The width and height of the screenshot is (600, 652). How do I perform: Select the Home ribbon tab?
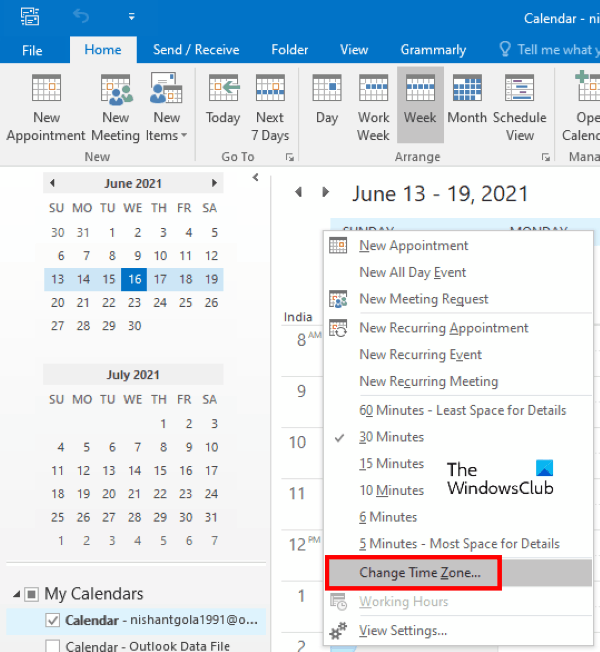click(103, 50)
